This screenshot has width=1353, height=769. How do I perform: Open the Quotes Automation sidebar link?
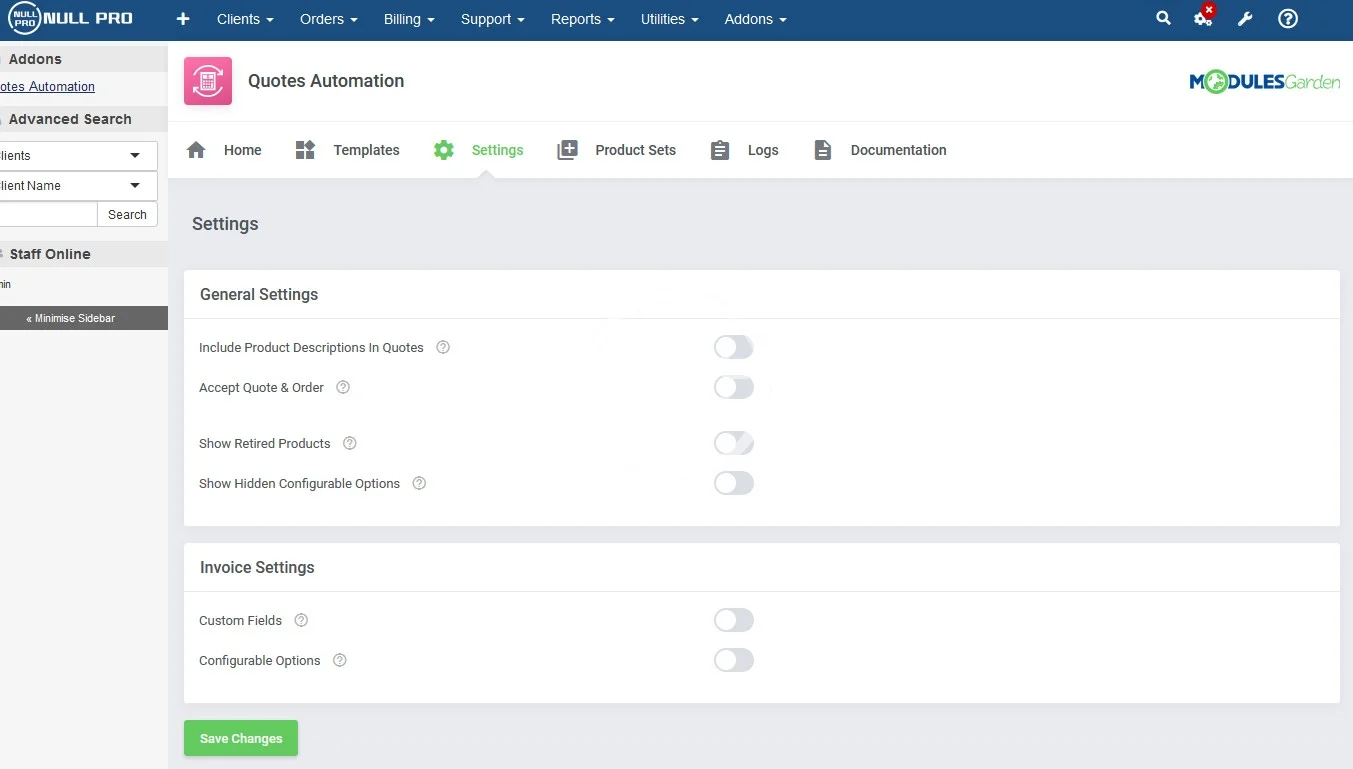pos(47,87)
